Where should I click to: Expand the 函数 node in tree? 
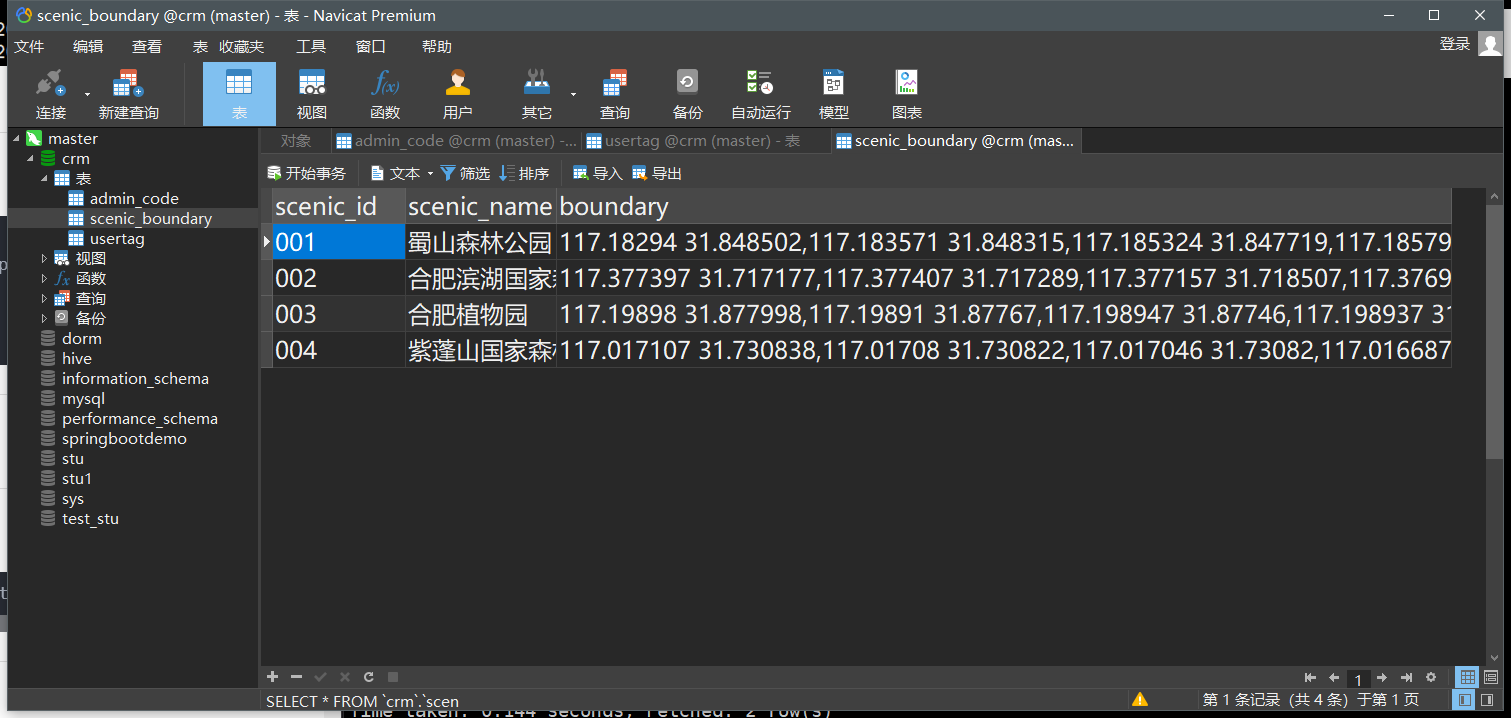click(44, 278)
